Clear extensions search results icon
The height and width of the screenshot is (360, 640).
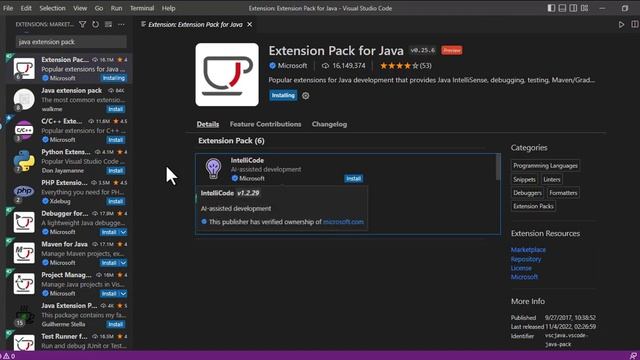pyautogui.click(x=108, y=24)
